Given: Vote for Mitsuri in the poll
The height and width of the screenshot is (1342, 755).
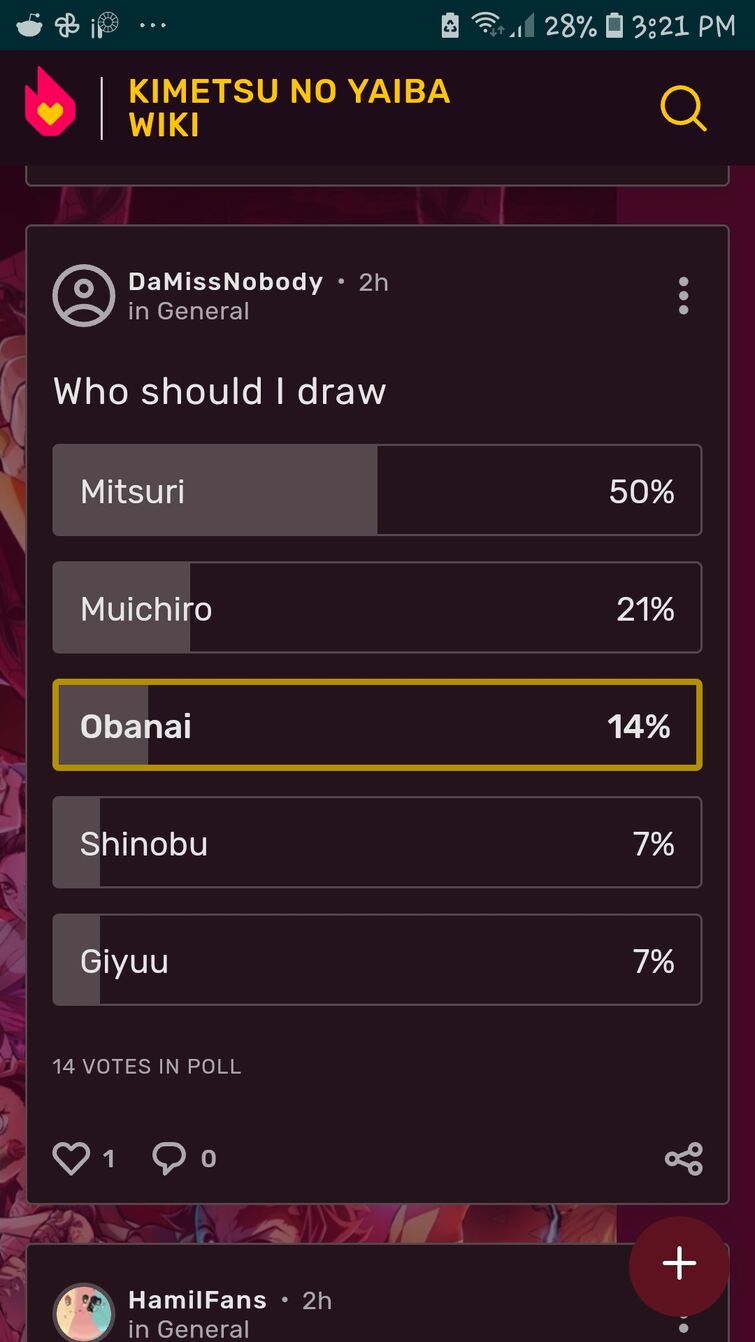Looking at the screenshot, I should [377, 491].
